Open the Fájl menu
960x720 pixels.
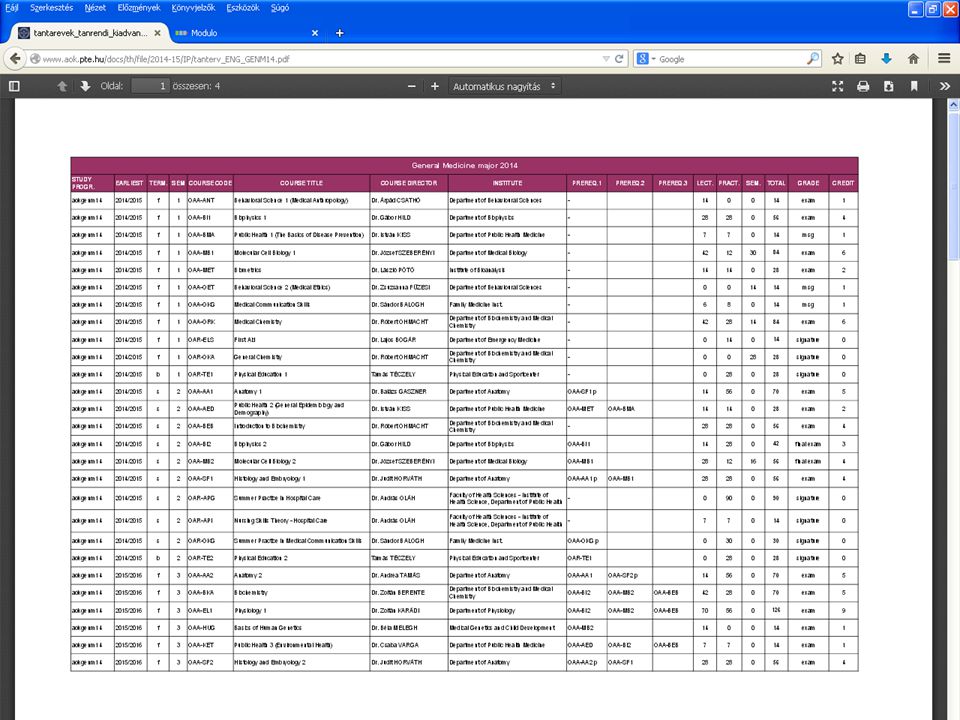(x=12, y=8)
